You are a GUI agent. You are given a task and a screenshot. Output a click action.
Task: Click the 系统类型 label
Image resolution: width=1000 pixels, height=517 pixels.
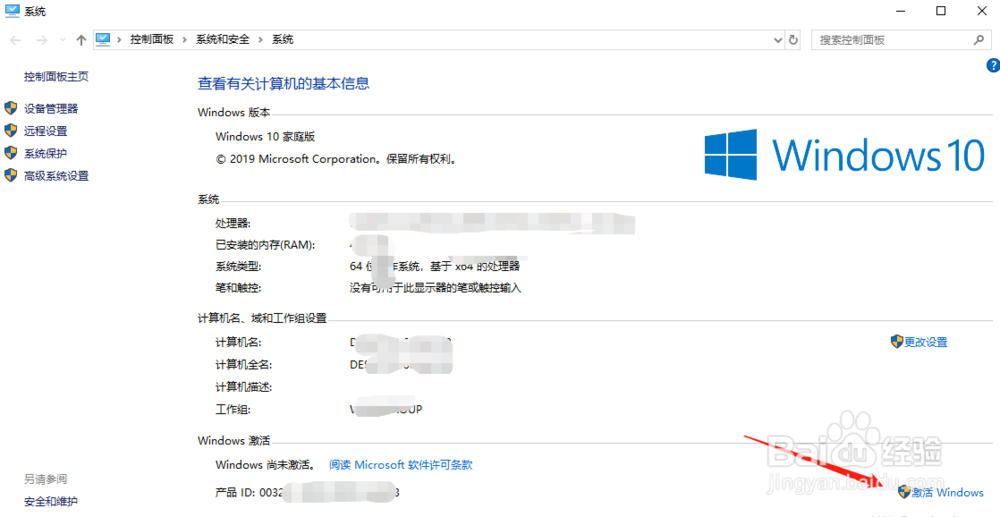tap(239, 266)
